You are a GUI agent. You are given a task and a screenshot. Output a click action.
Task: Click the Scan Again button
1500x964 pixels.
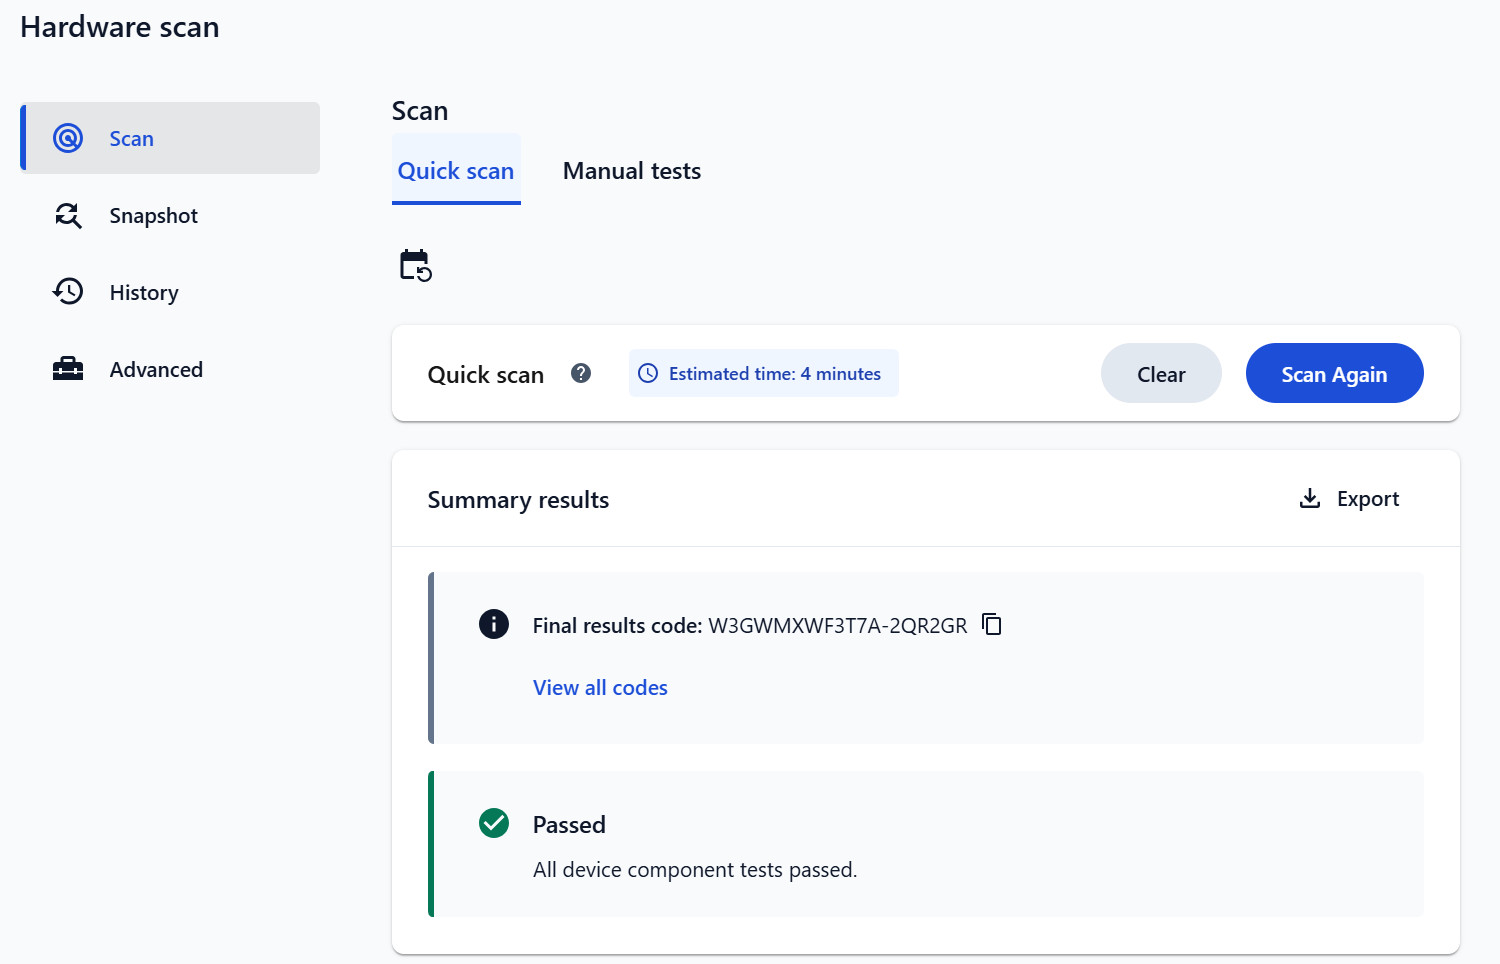(x=1334, y=373)
